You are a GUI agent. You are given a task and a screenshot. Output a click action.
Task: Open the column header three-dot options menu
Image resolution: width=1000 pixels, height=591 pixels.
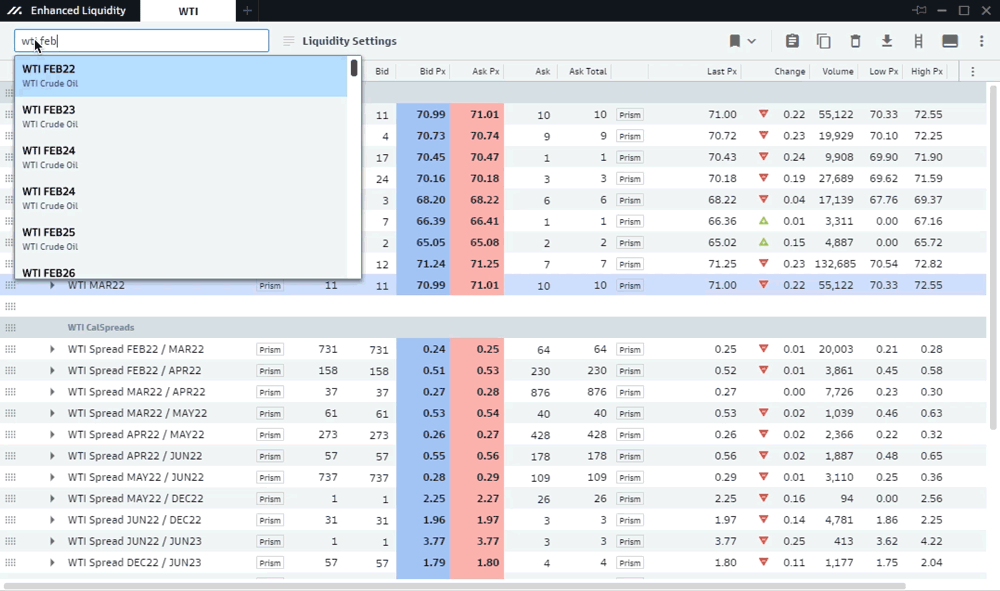pyautogui.click(x=973, y=71)
